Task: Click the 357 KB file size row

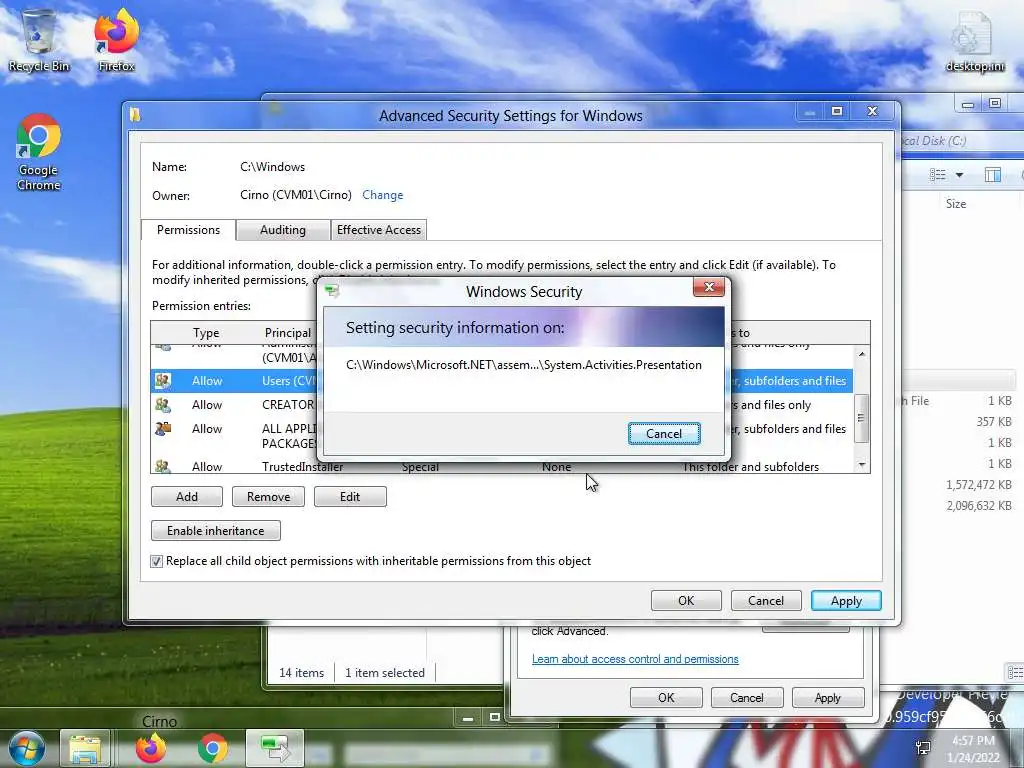Action: click(994, 422)
